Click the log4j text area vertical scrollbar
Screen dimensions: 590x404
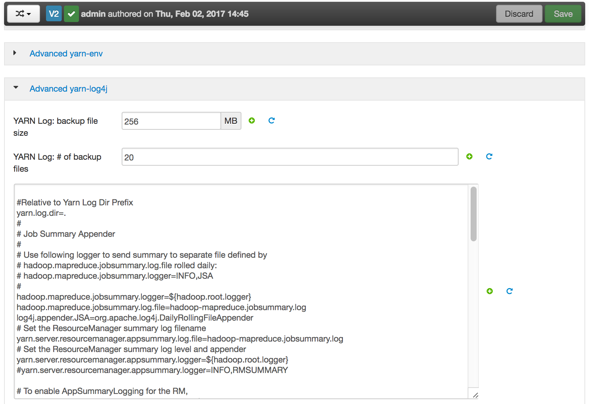[x=473, y=214]
